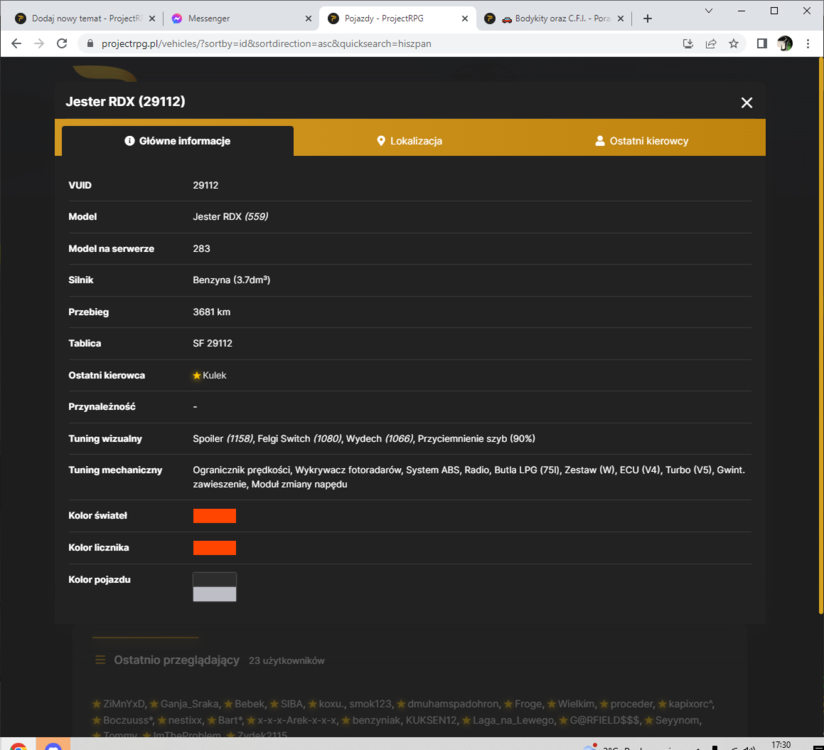Click the Messenger tab favicon
The height and width of the screenshot is (750, 824).
(x=177, y=18)
